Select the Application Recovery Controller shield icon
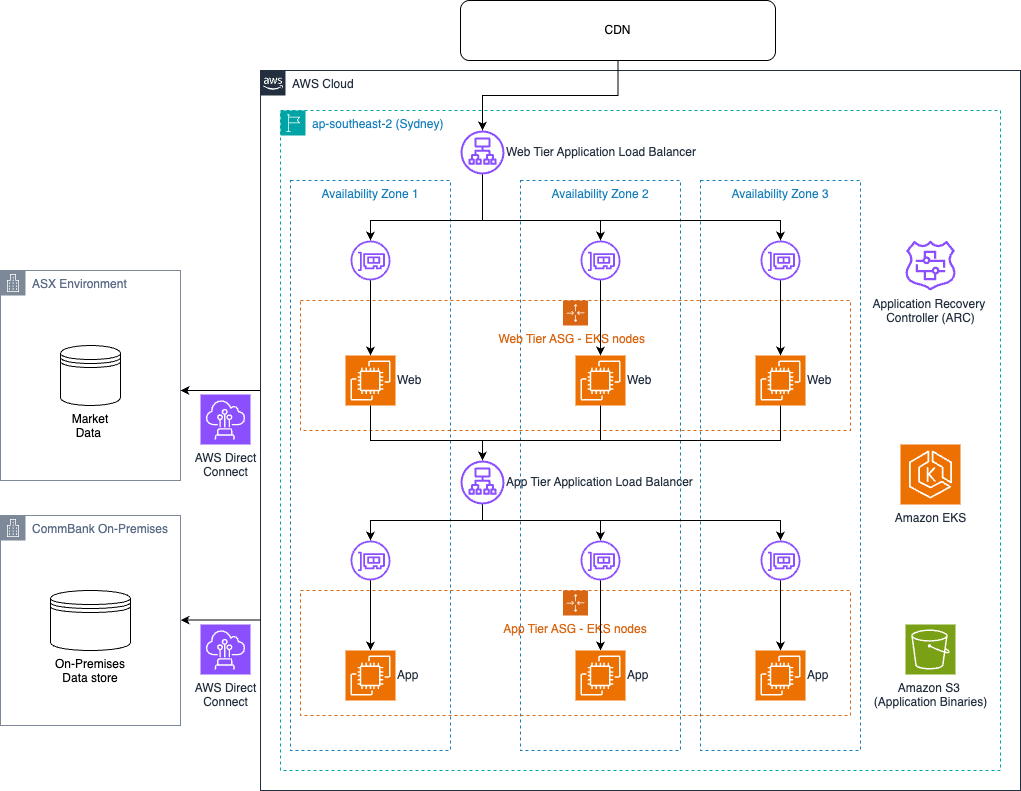 pyautogui.click(x=930, y=265)
